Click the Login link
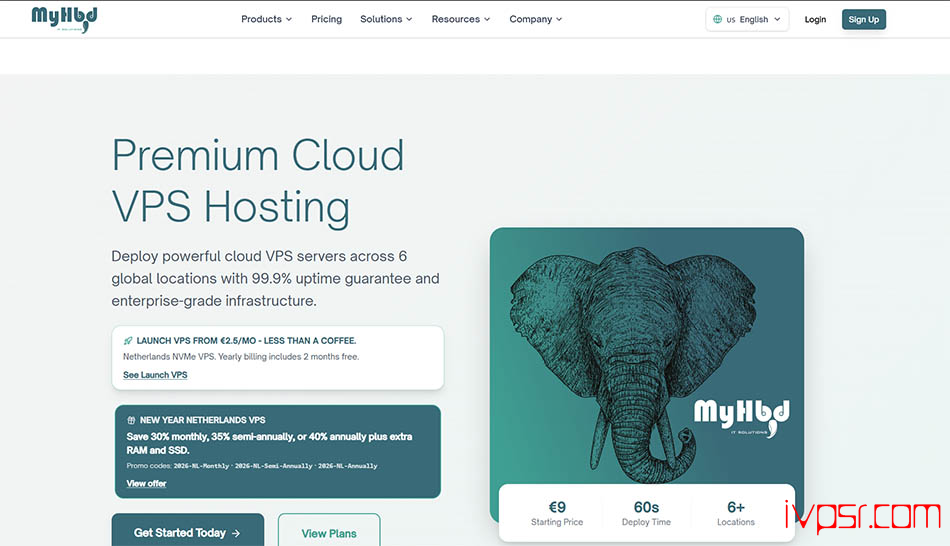The width and height of the screenshot is (950, 546). pyautogui.click(x=815, y=19)
